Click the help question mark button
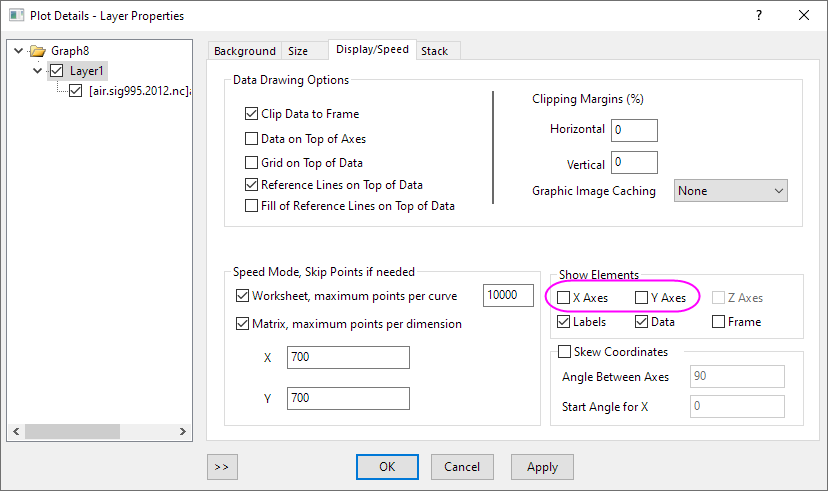 (758, 15)
